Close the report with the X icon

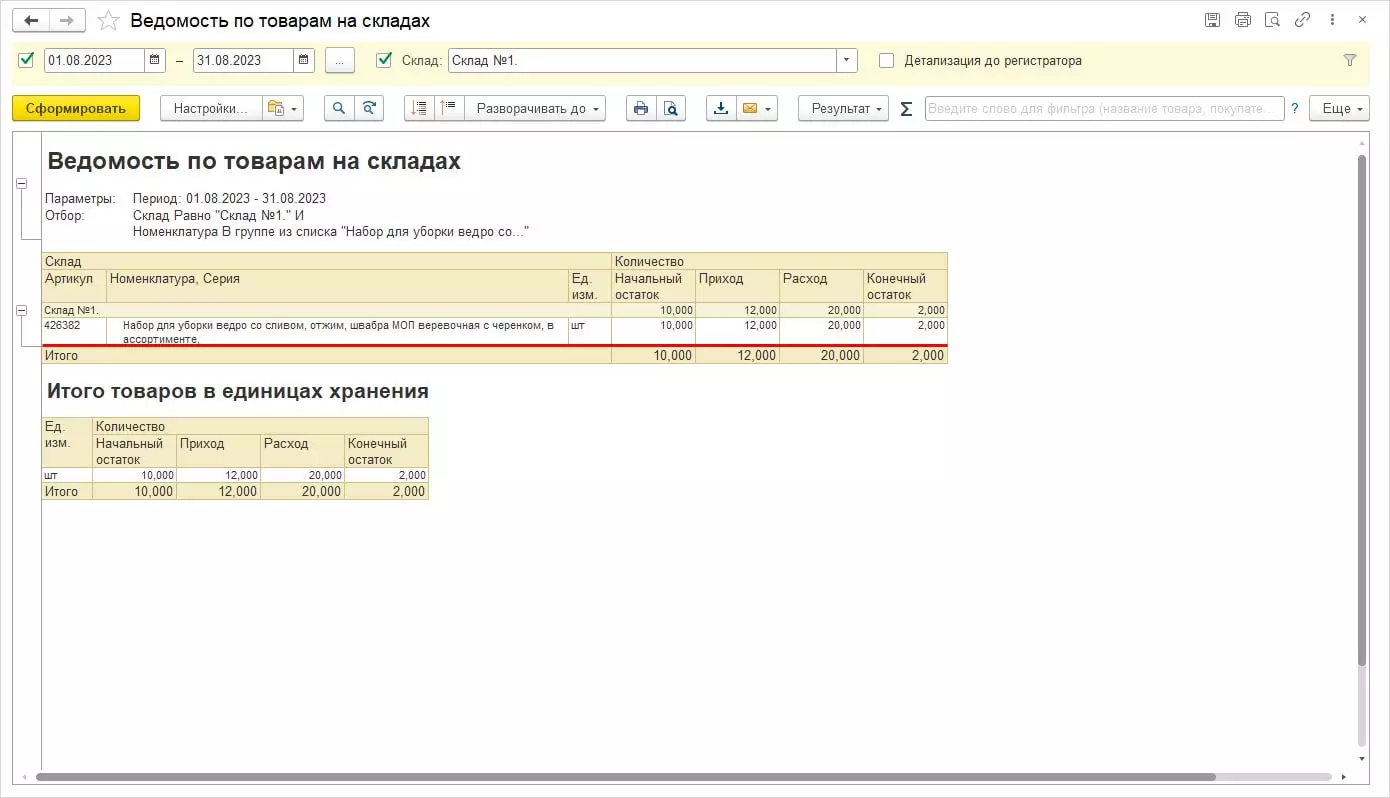click(x=1362, y=20)
